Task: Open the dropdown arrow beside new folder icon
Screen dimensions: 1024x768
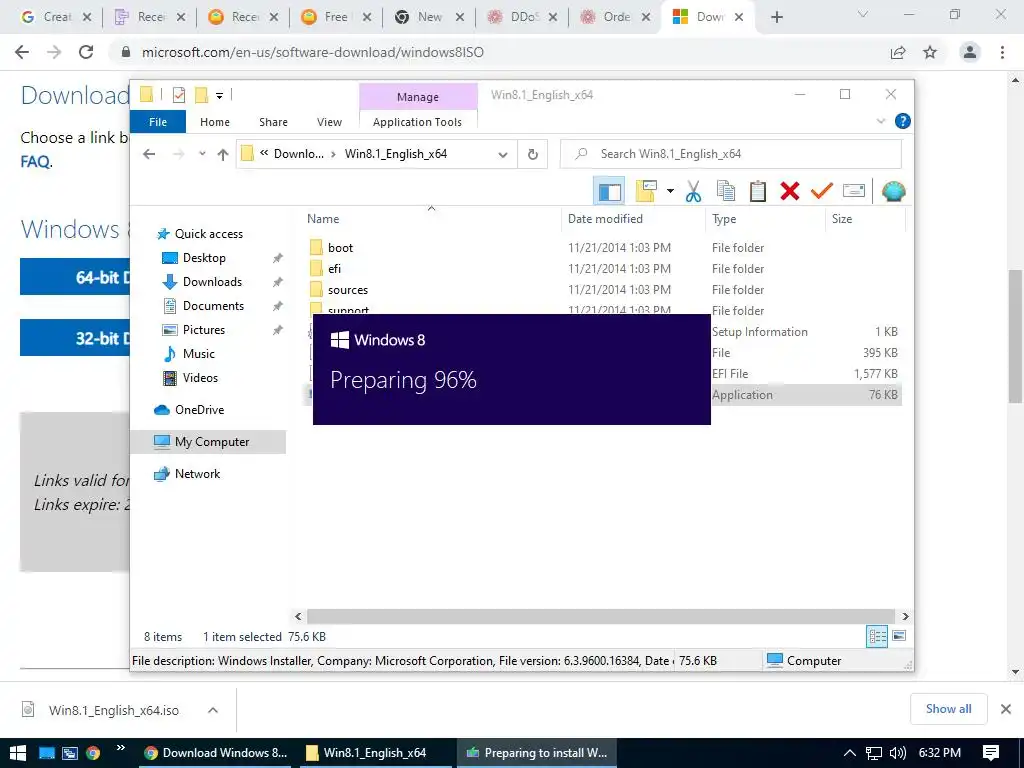Action: click(670, 191)
